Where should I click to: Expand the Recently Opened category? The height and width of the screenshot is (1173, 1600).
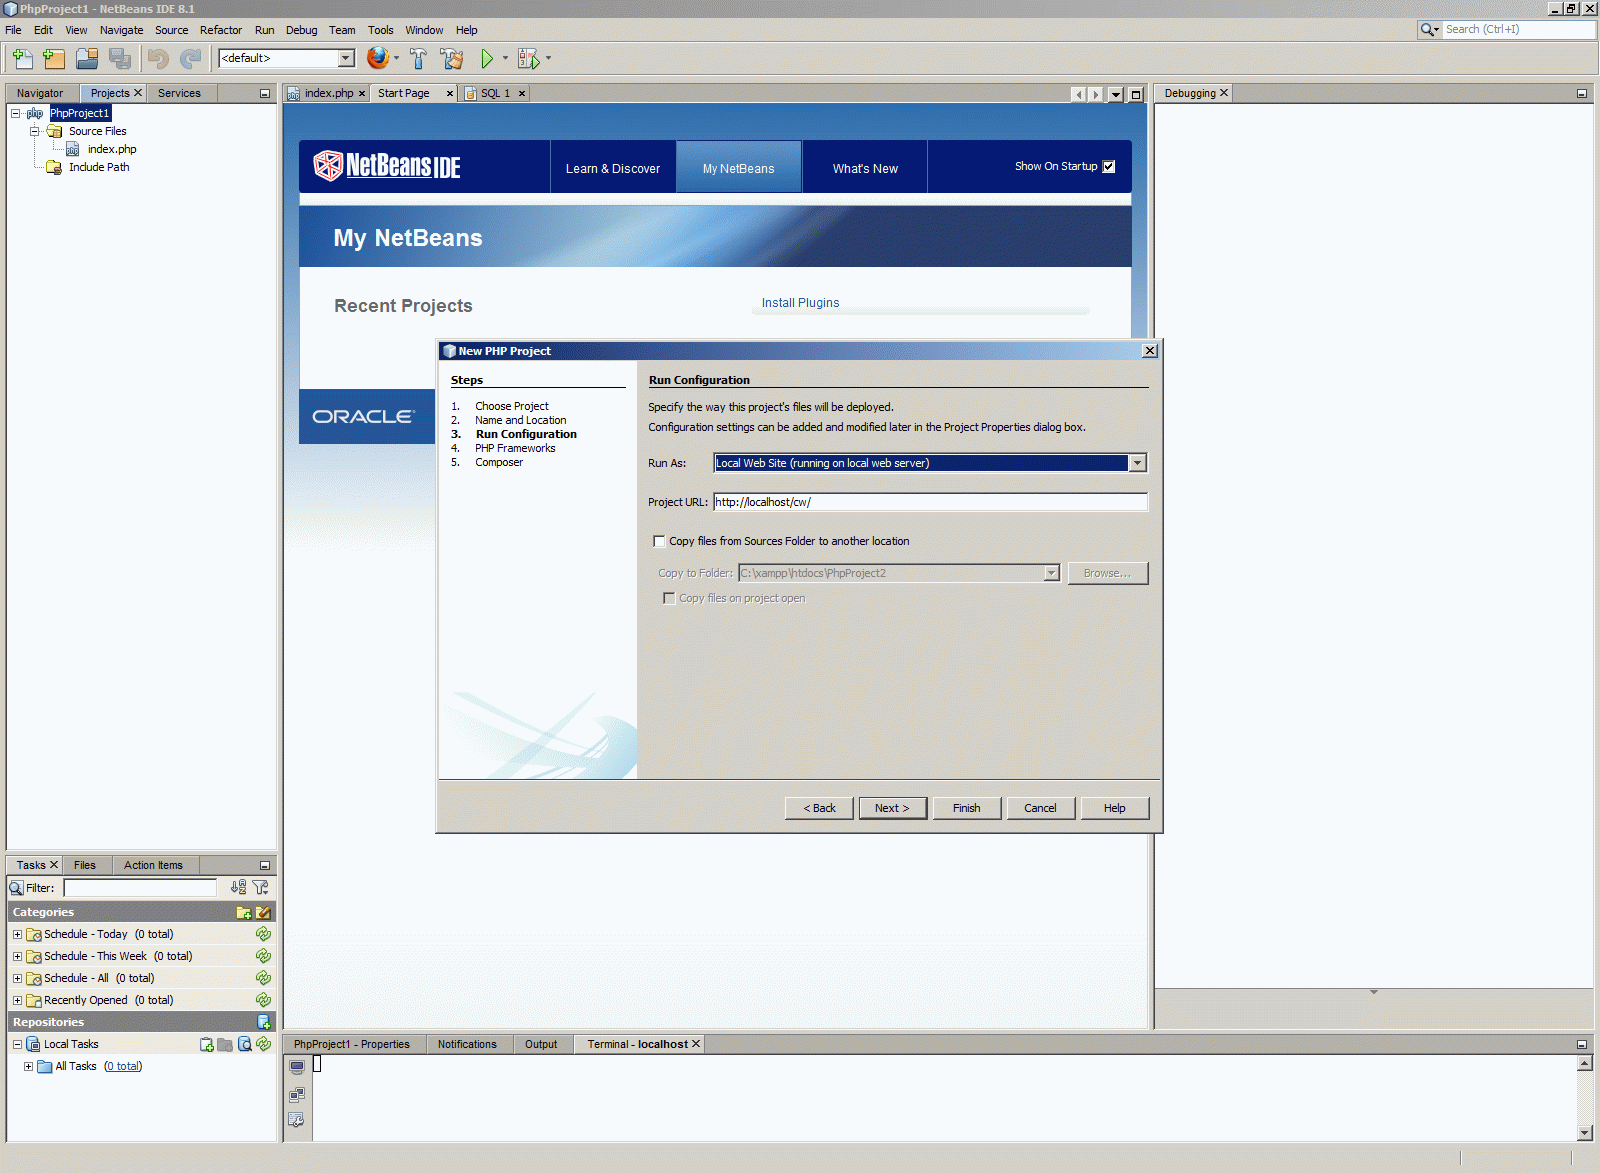coord(17,1000)
